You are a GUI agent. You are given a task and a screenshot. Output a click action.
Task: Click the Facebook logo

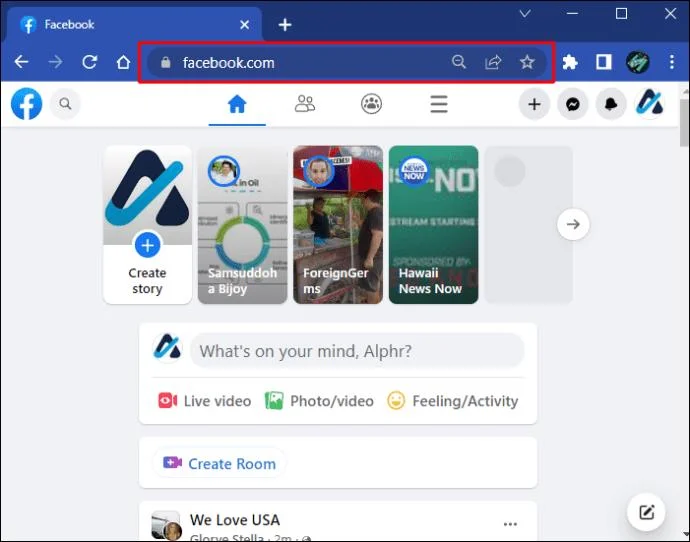26,104
